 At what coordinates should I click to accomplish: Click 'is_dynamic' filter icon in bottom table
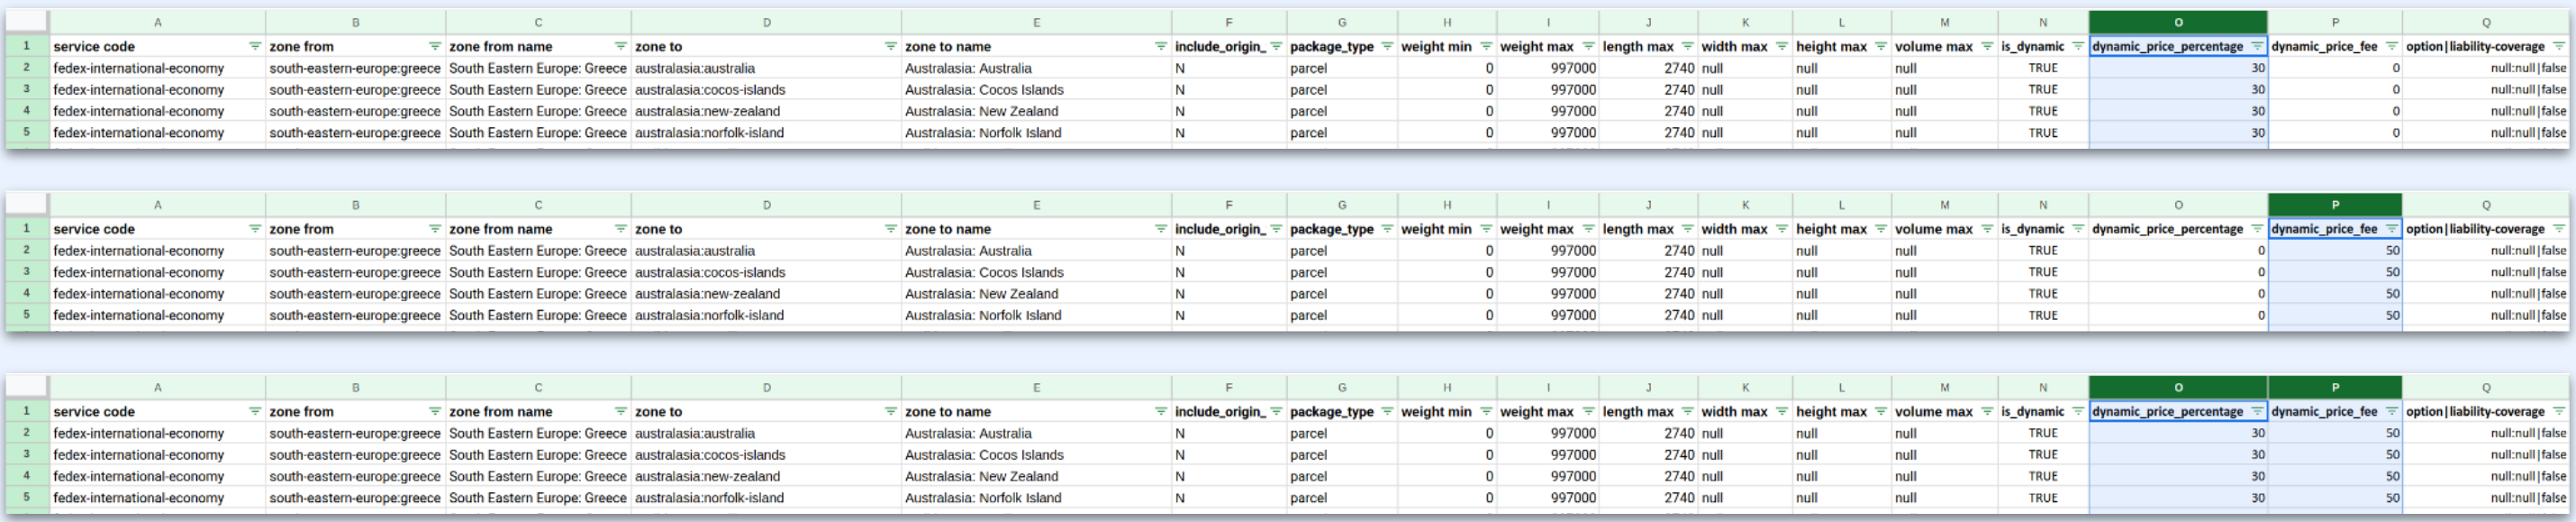2077,411
